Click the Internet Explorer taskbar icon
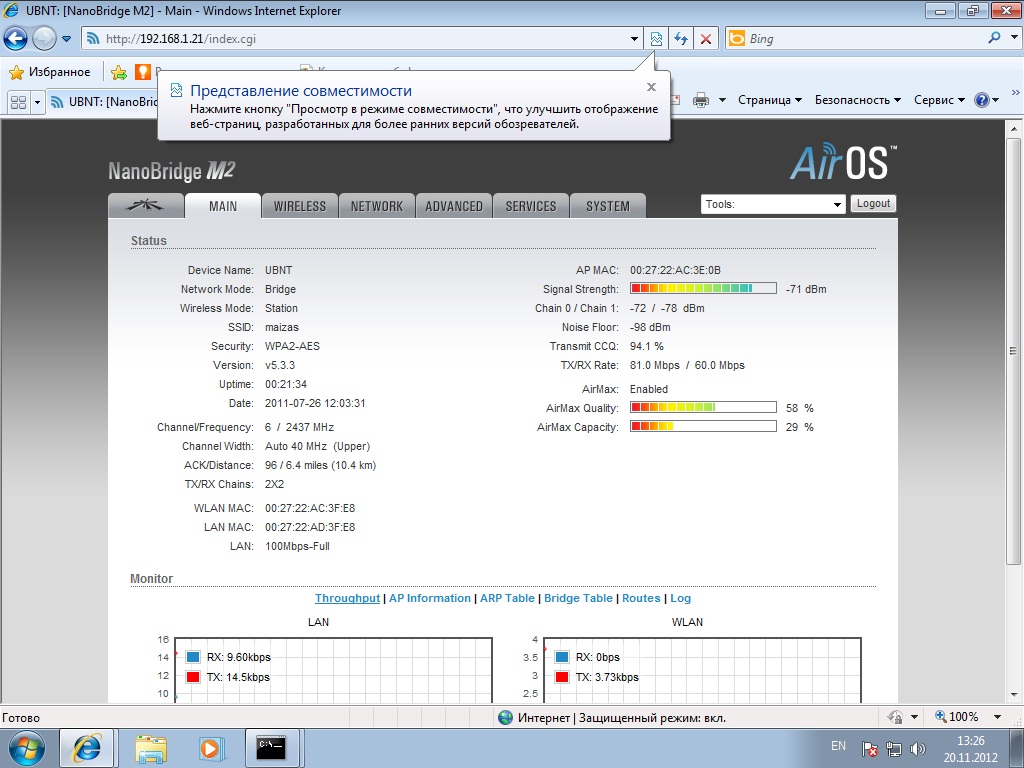The image size is (1024, 768). [x=87, y=748]
